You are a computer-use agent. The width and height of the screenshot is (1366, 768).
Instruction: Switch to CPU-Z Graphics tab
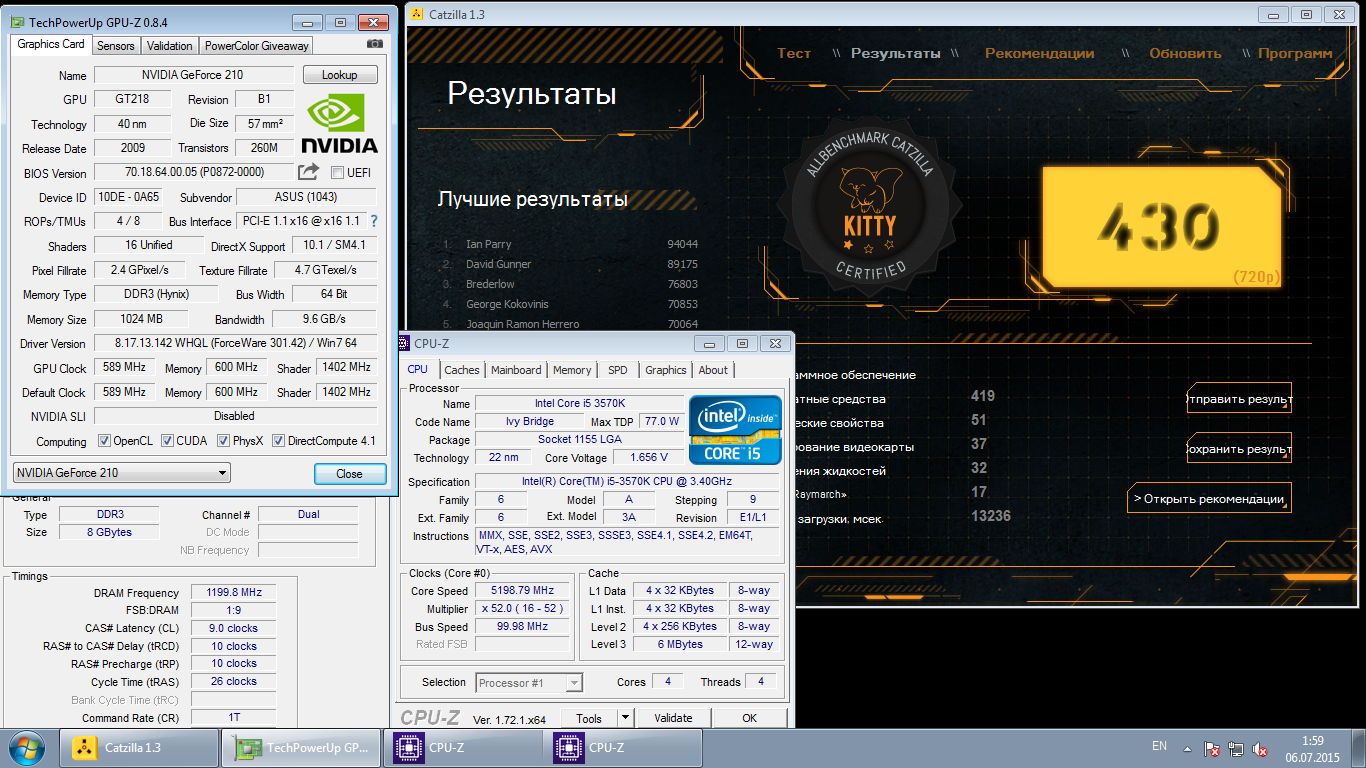[x=666, y=370]
